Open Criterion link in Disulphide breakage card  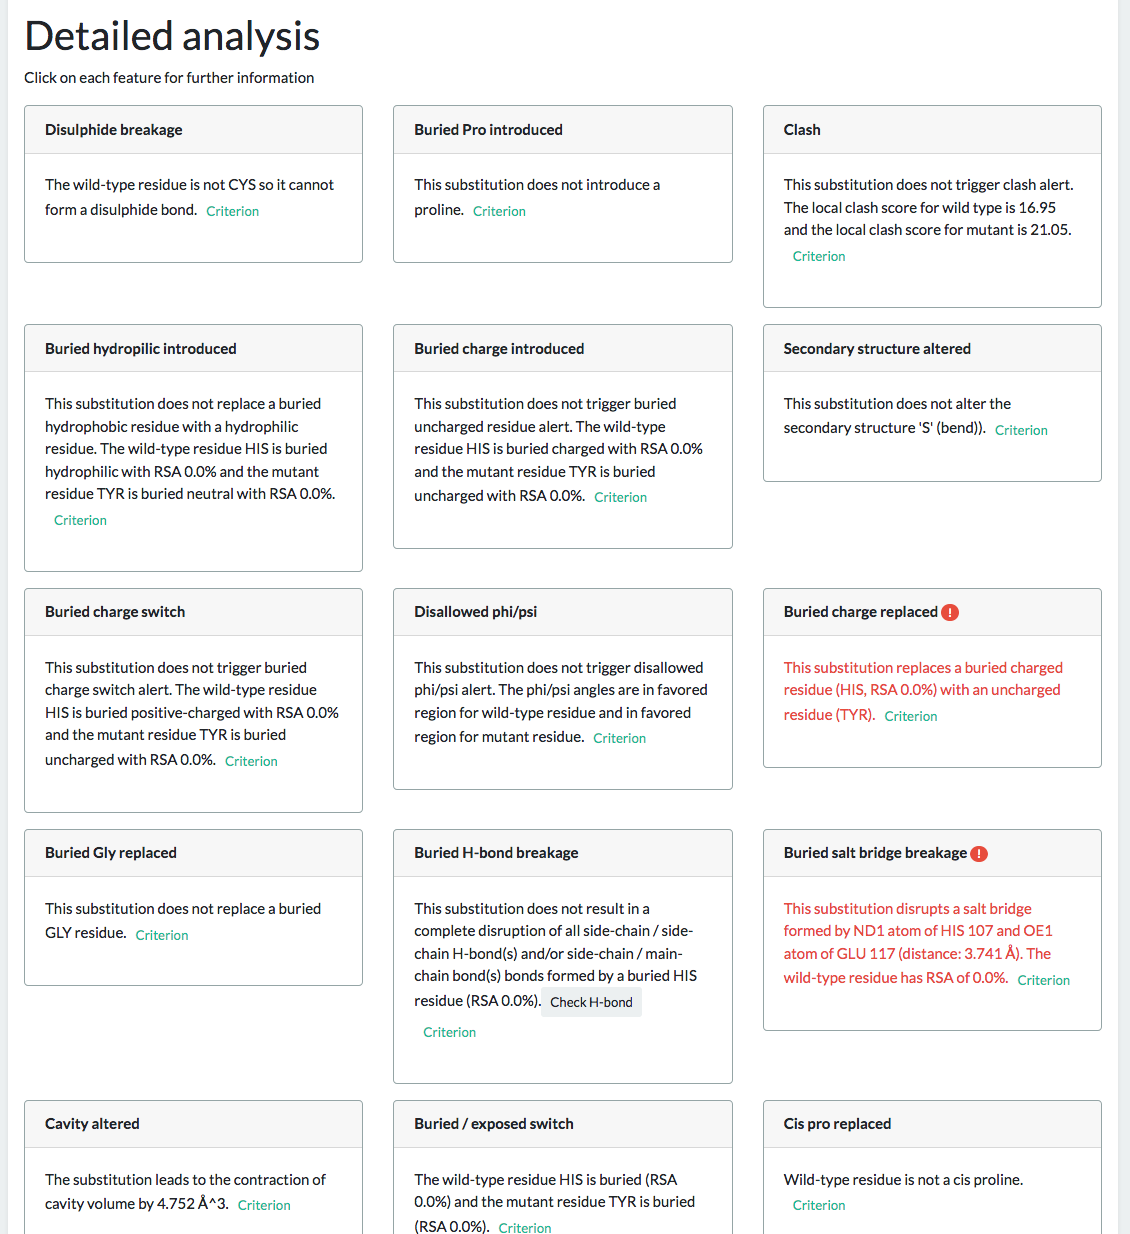pyautogui.click(x=232, y=211)
